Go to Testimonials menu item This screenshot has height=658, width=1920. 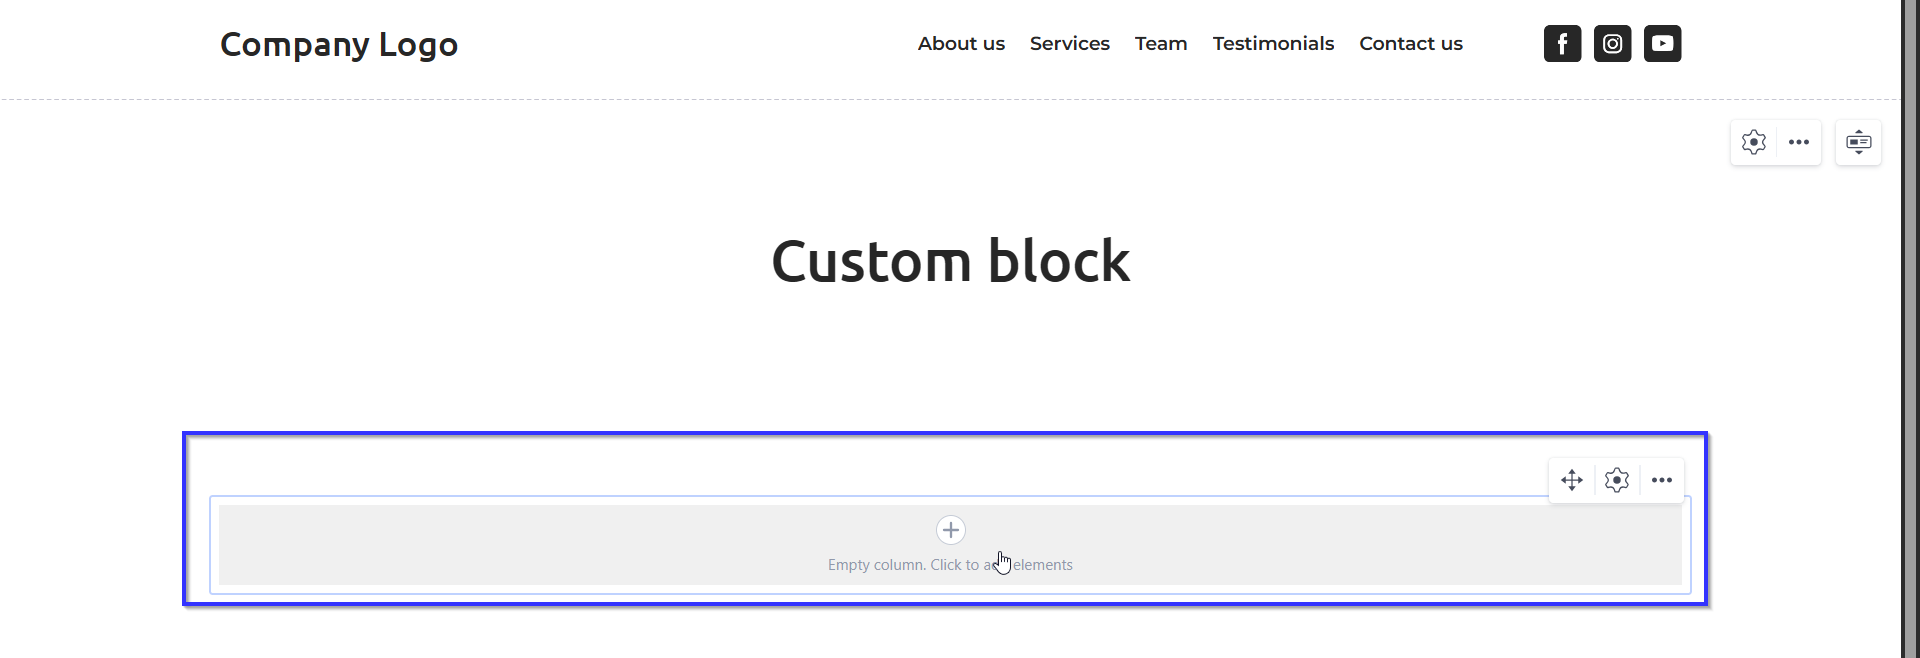[x=1273, y=43]
